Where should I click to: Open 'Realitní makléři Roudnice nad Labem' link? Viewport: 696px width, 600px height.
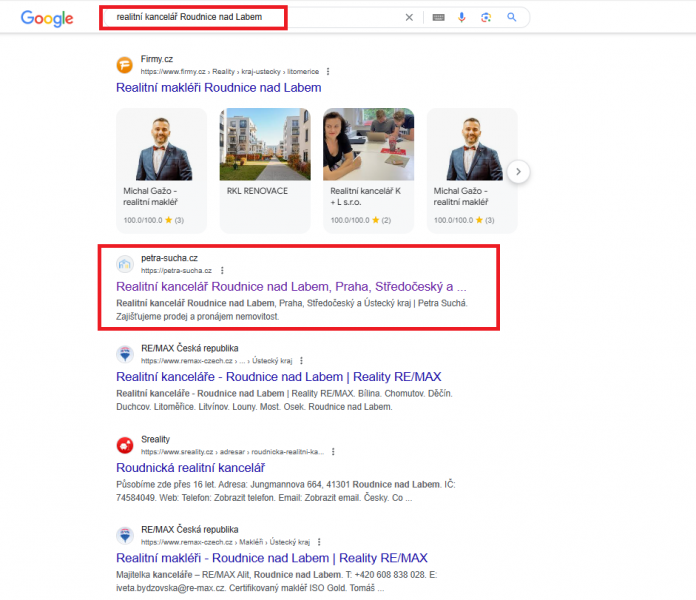218,87
